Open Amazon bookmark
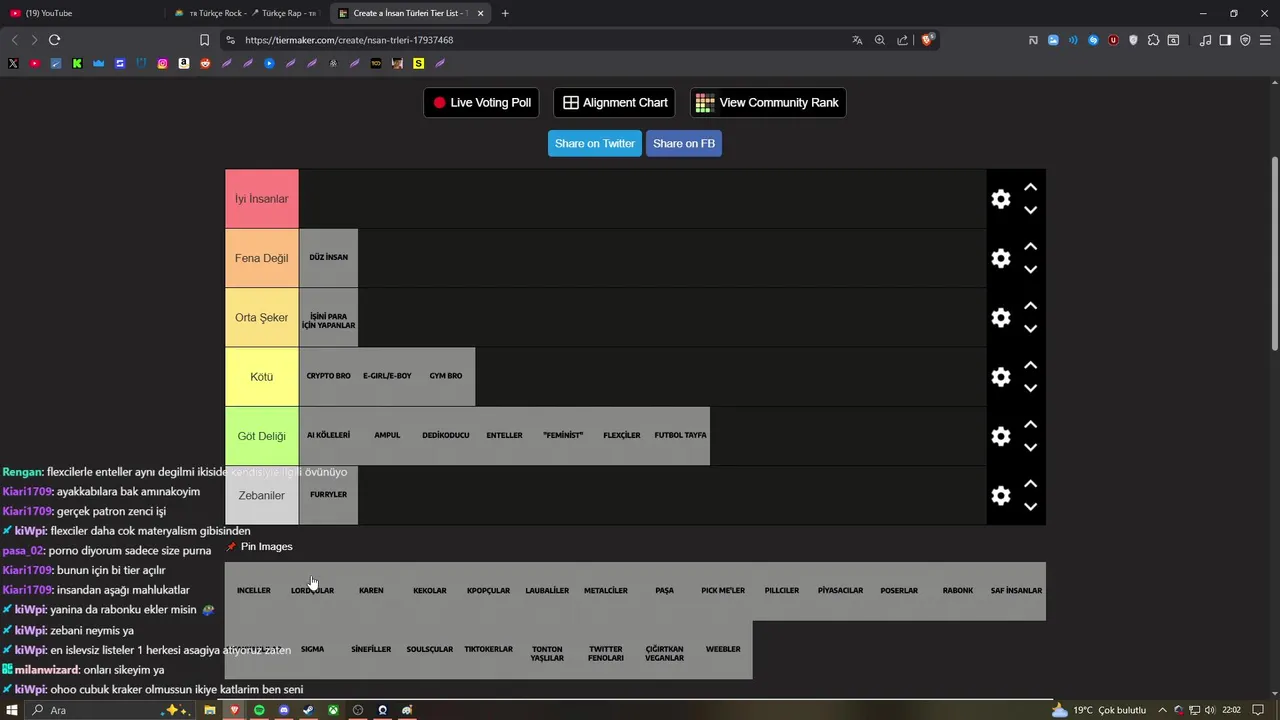 click(x=184, y=63)
